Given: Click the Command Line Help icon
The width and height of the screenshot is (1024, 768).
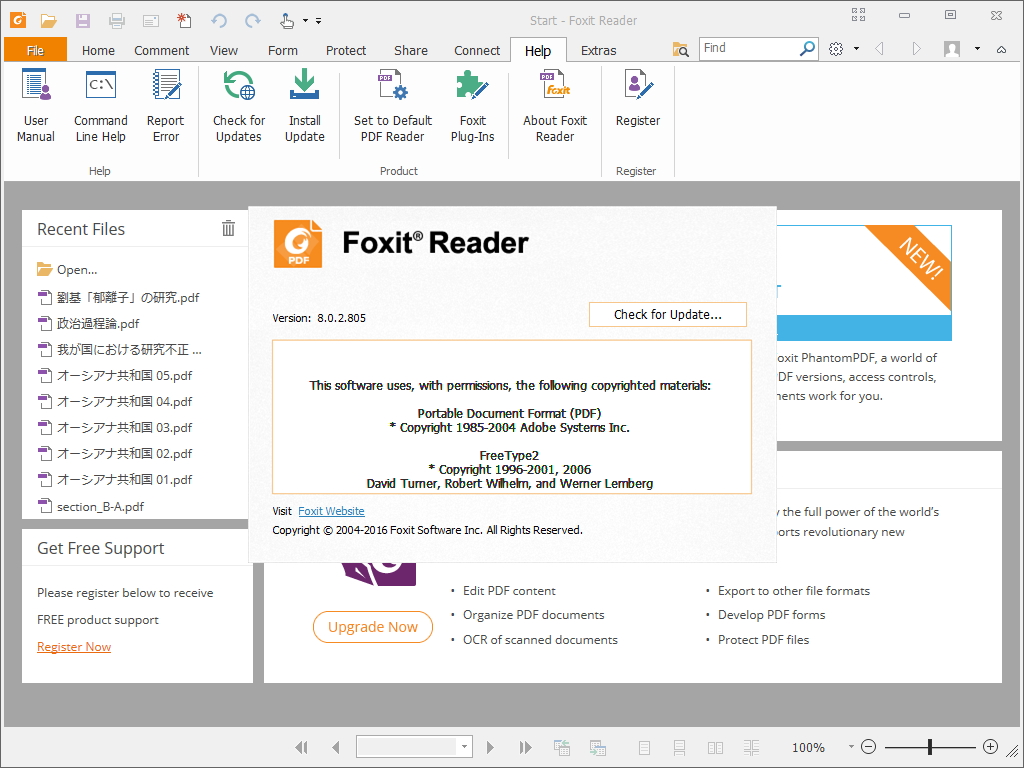Looking at the screenshot, I should pos(101,107).
